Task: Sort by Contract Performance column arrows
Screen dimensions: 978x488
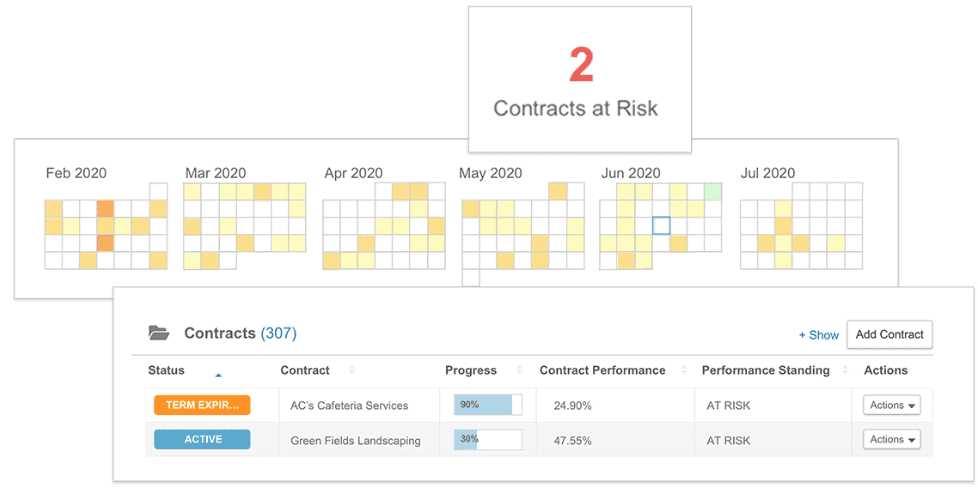Action: click(683, 371)
